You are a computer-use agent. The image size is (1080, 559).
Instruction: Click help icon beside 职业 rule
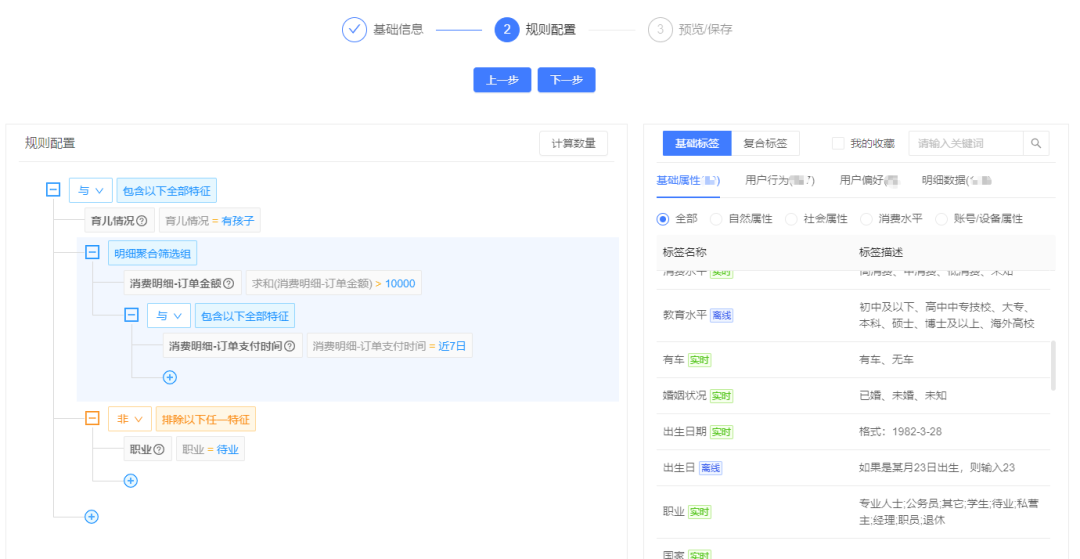pos(159,450)
